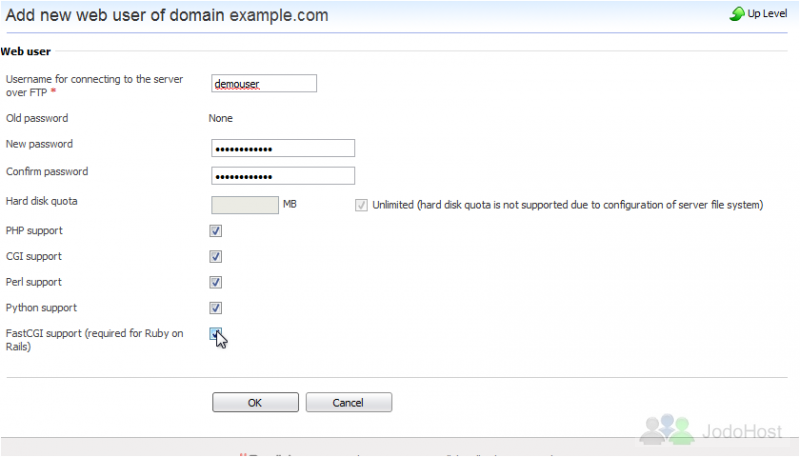The width and height of the screenshot is (800, 457).
Task: Toggle the FastCGI support checkbox
Action: (x=215, y=334)
